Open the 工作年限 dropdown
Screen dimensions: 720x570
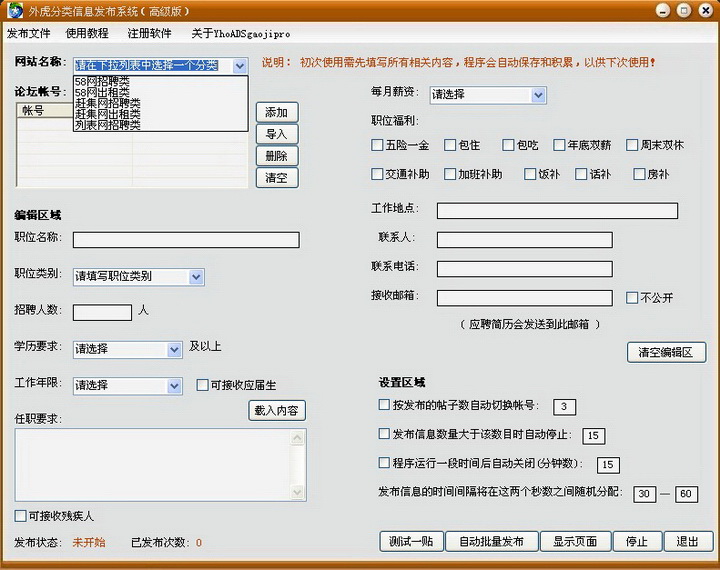tap(174, 386)
